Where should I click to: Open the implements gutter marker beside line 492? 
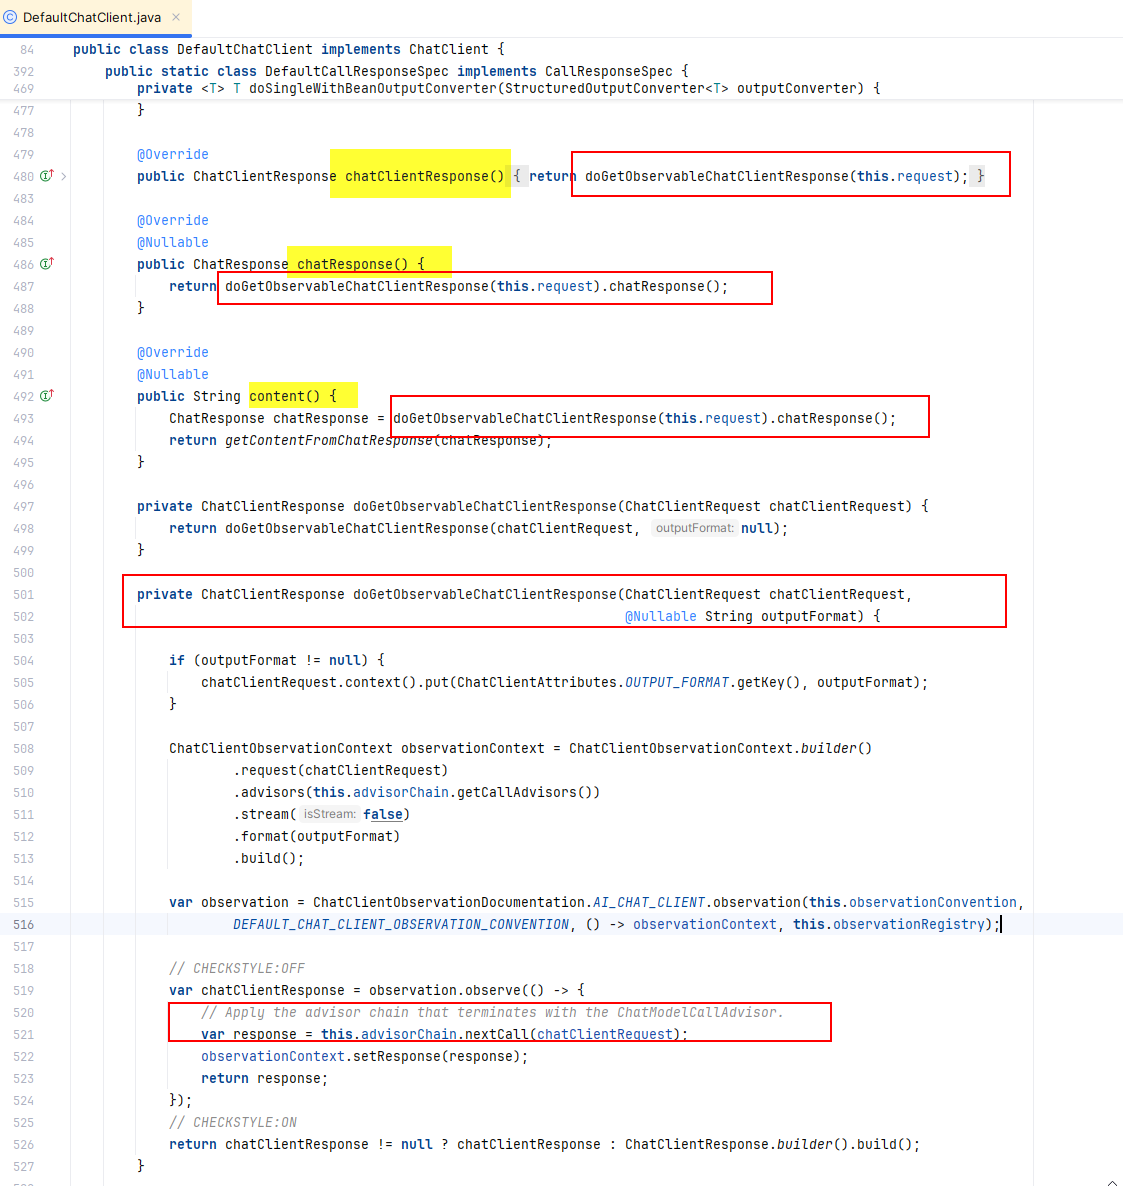click(46, 396)
